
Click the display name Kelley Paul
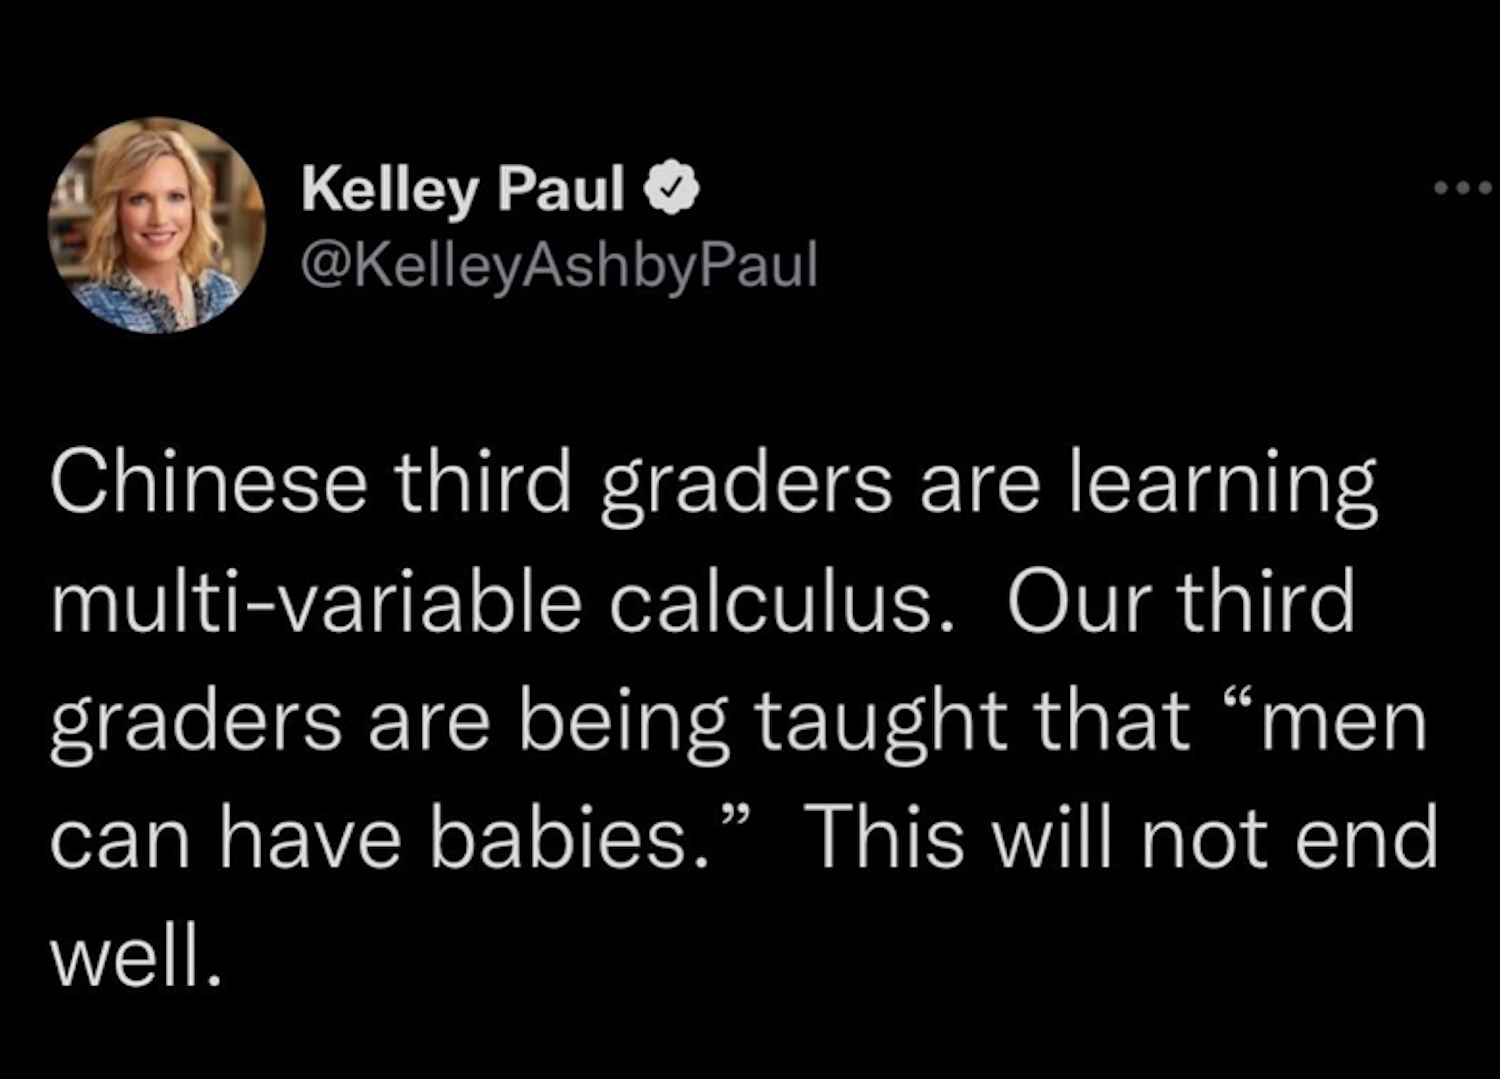[464, 188]
